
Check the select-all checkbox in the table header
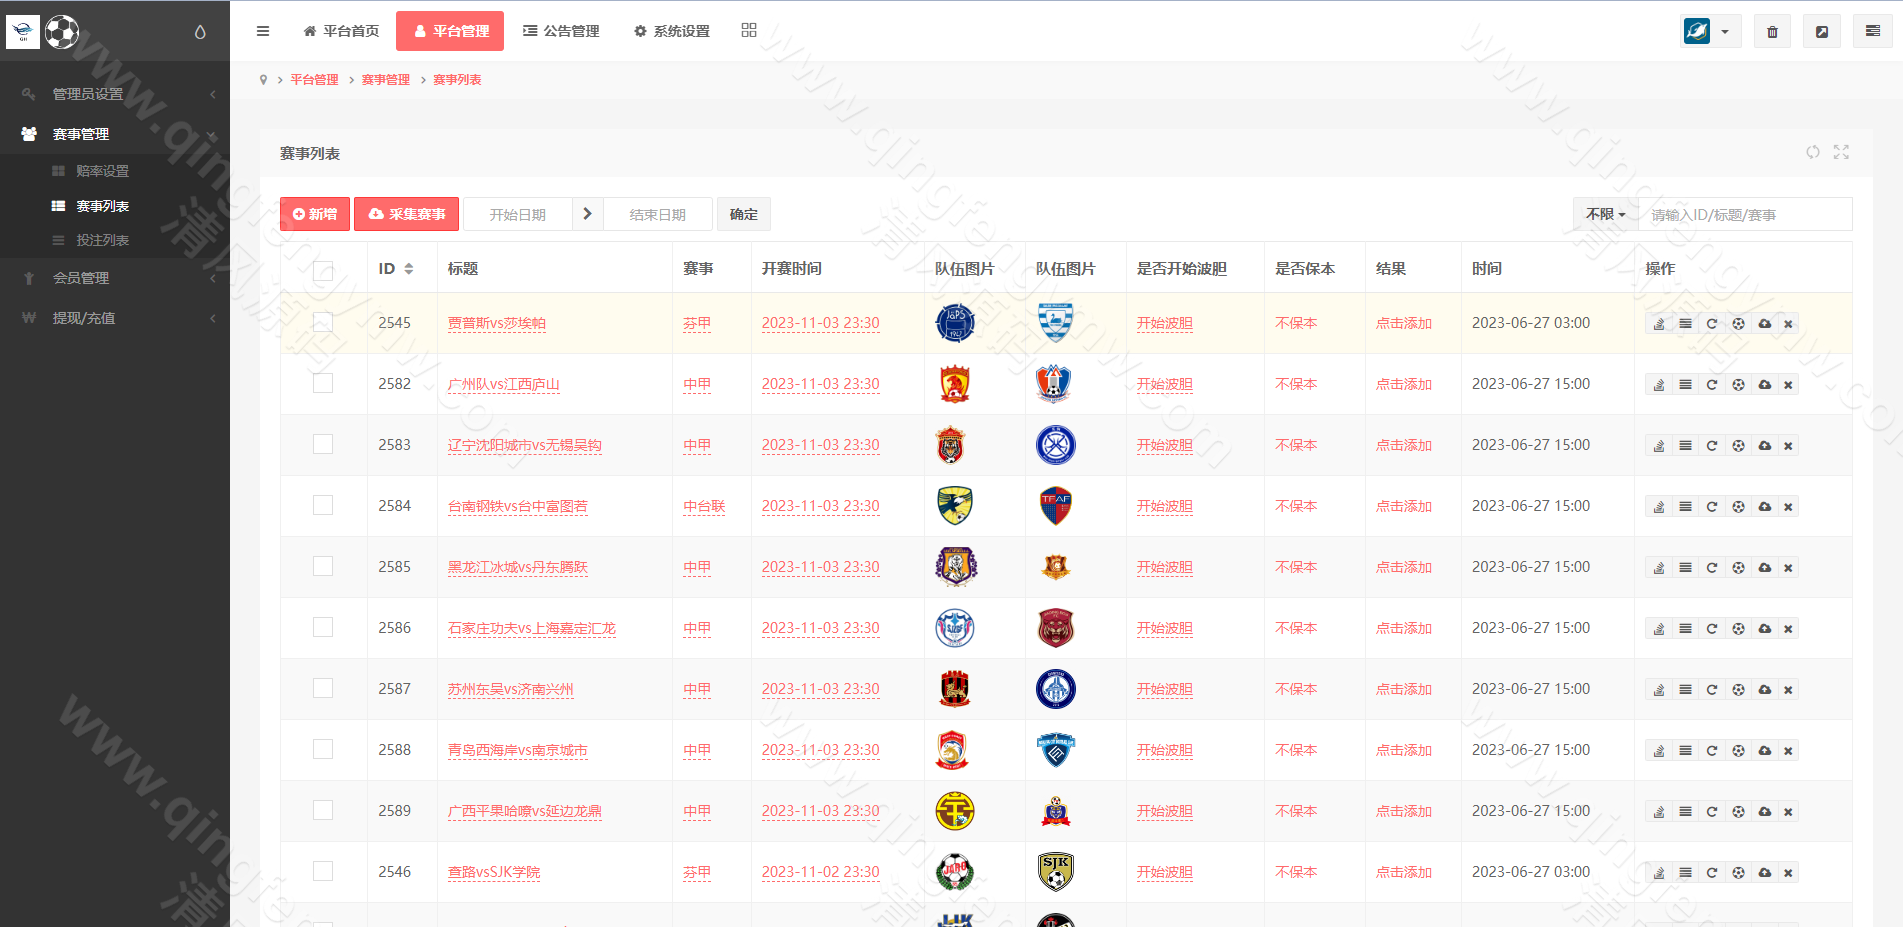(x=322, y=270)
